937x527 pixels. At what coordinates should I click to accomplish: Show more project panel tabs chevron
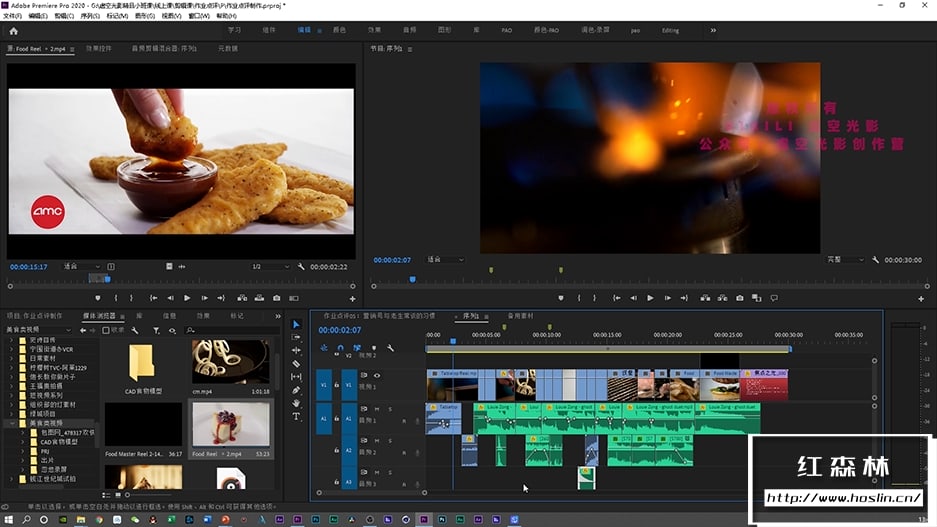tap(278, 316)
